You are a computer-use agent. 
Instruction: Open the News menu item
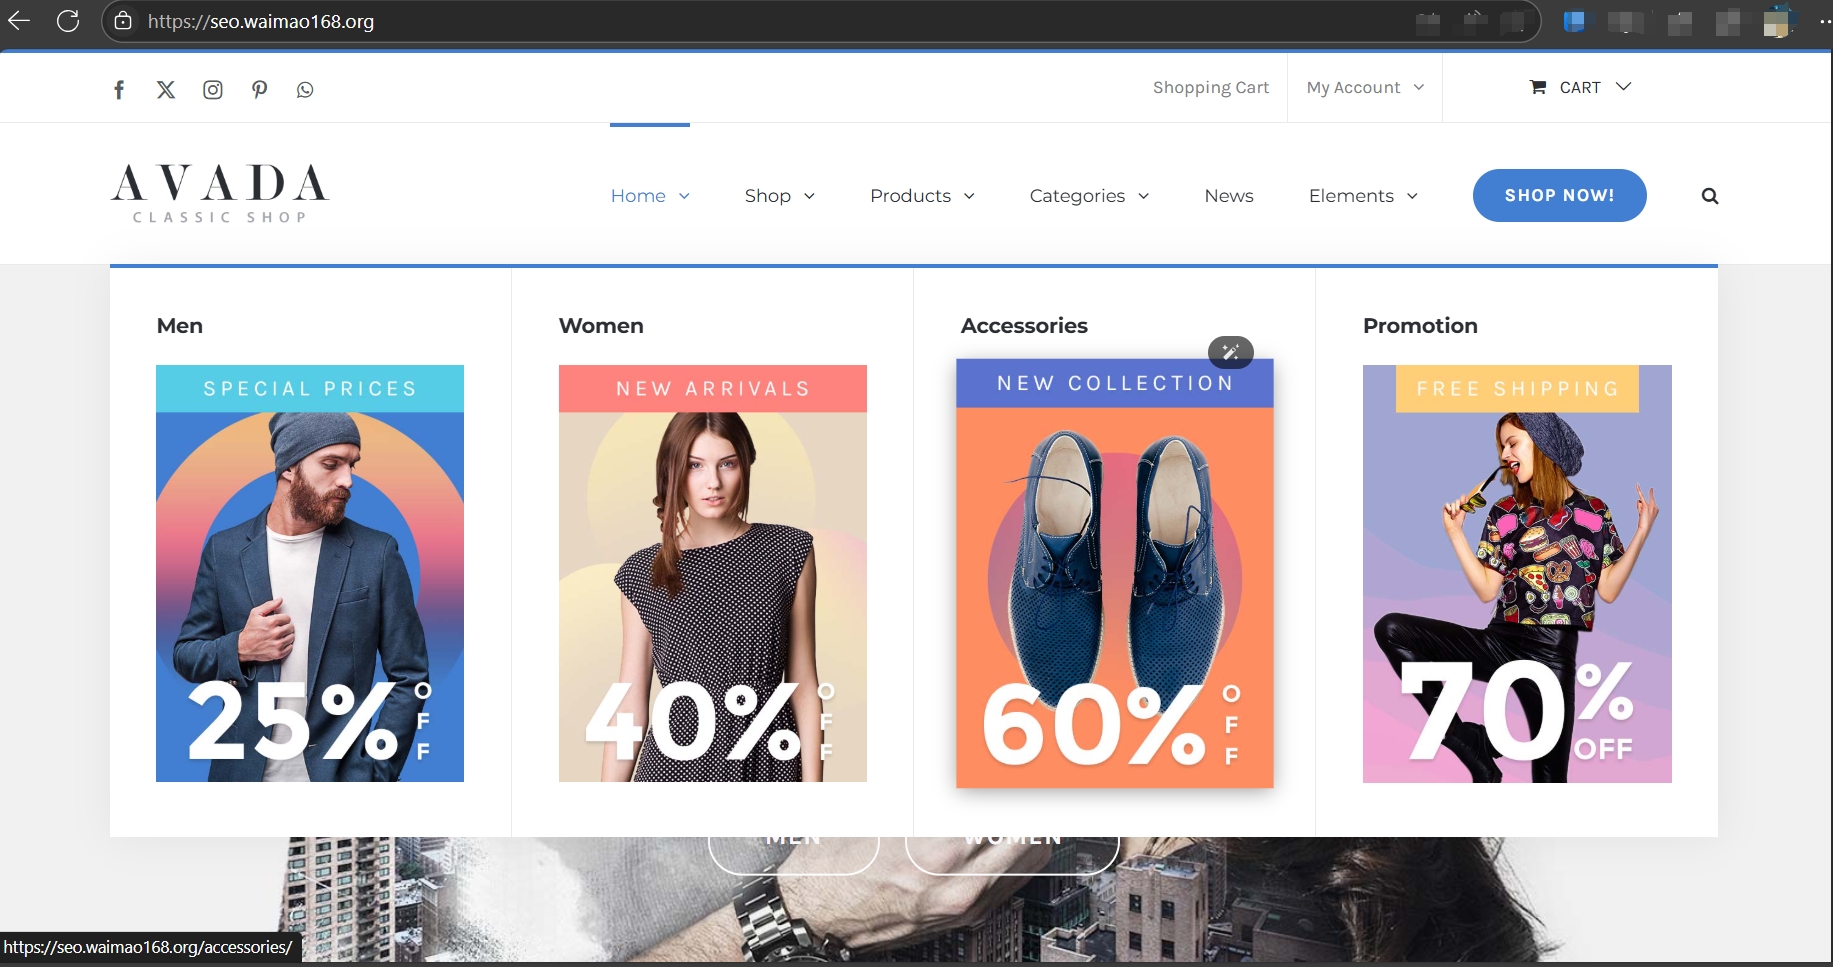[1229, 196]
